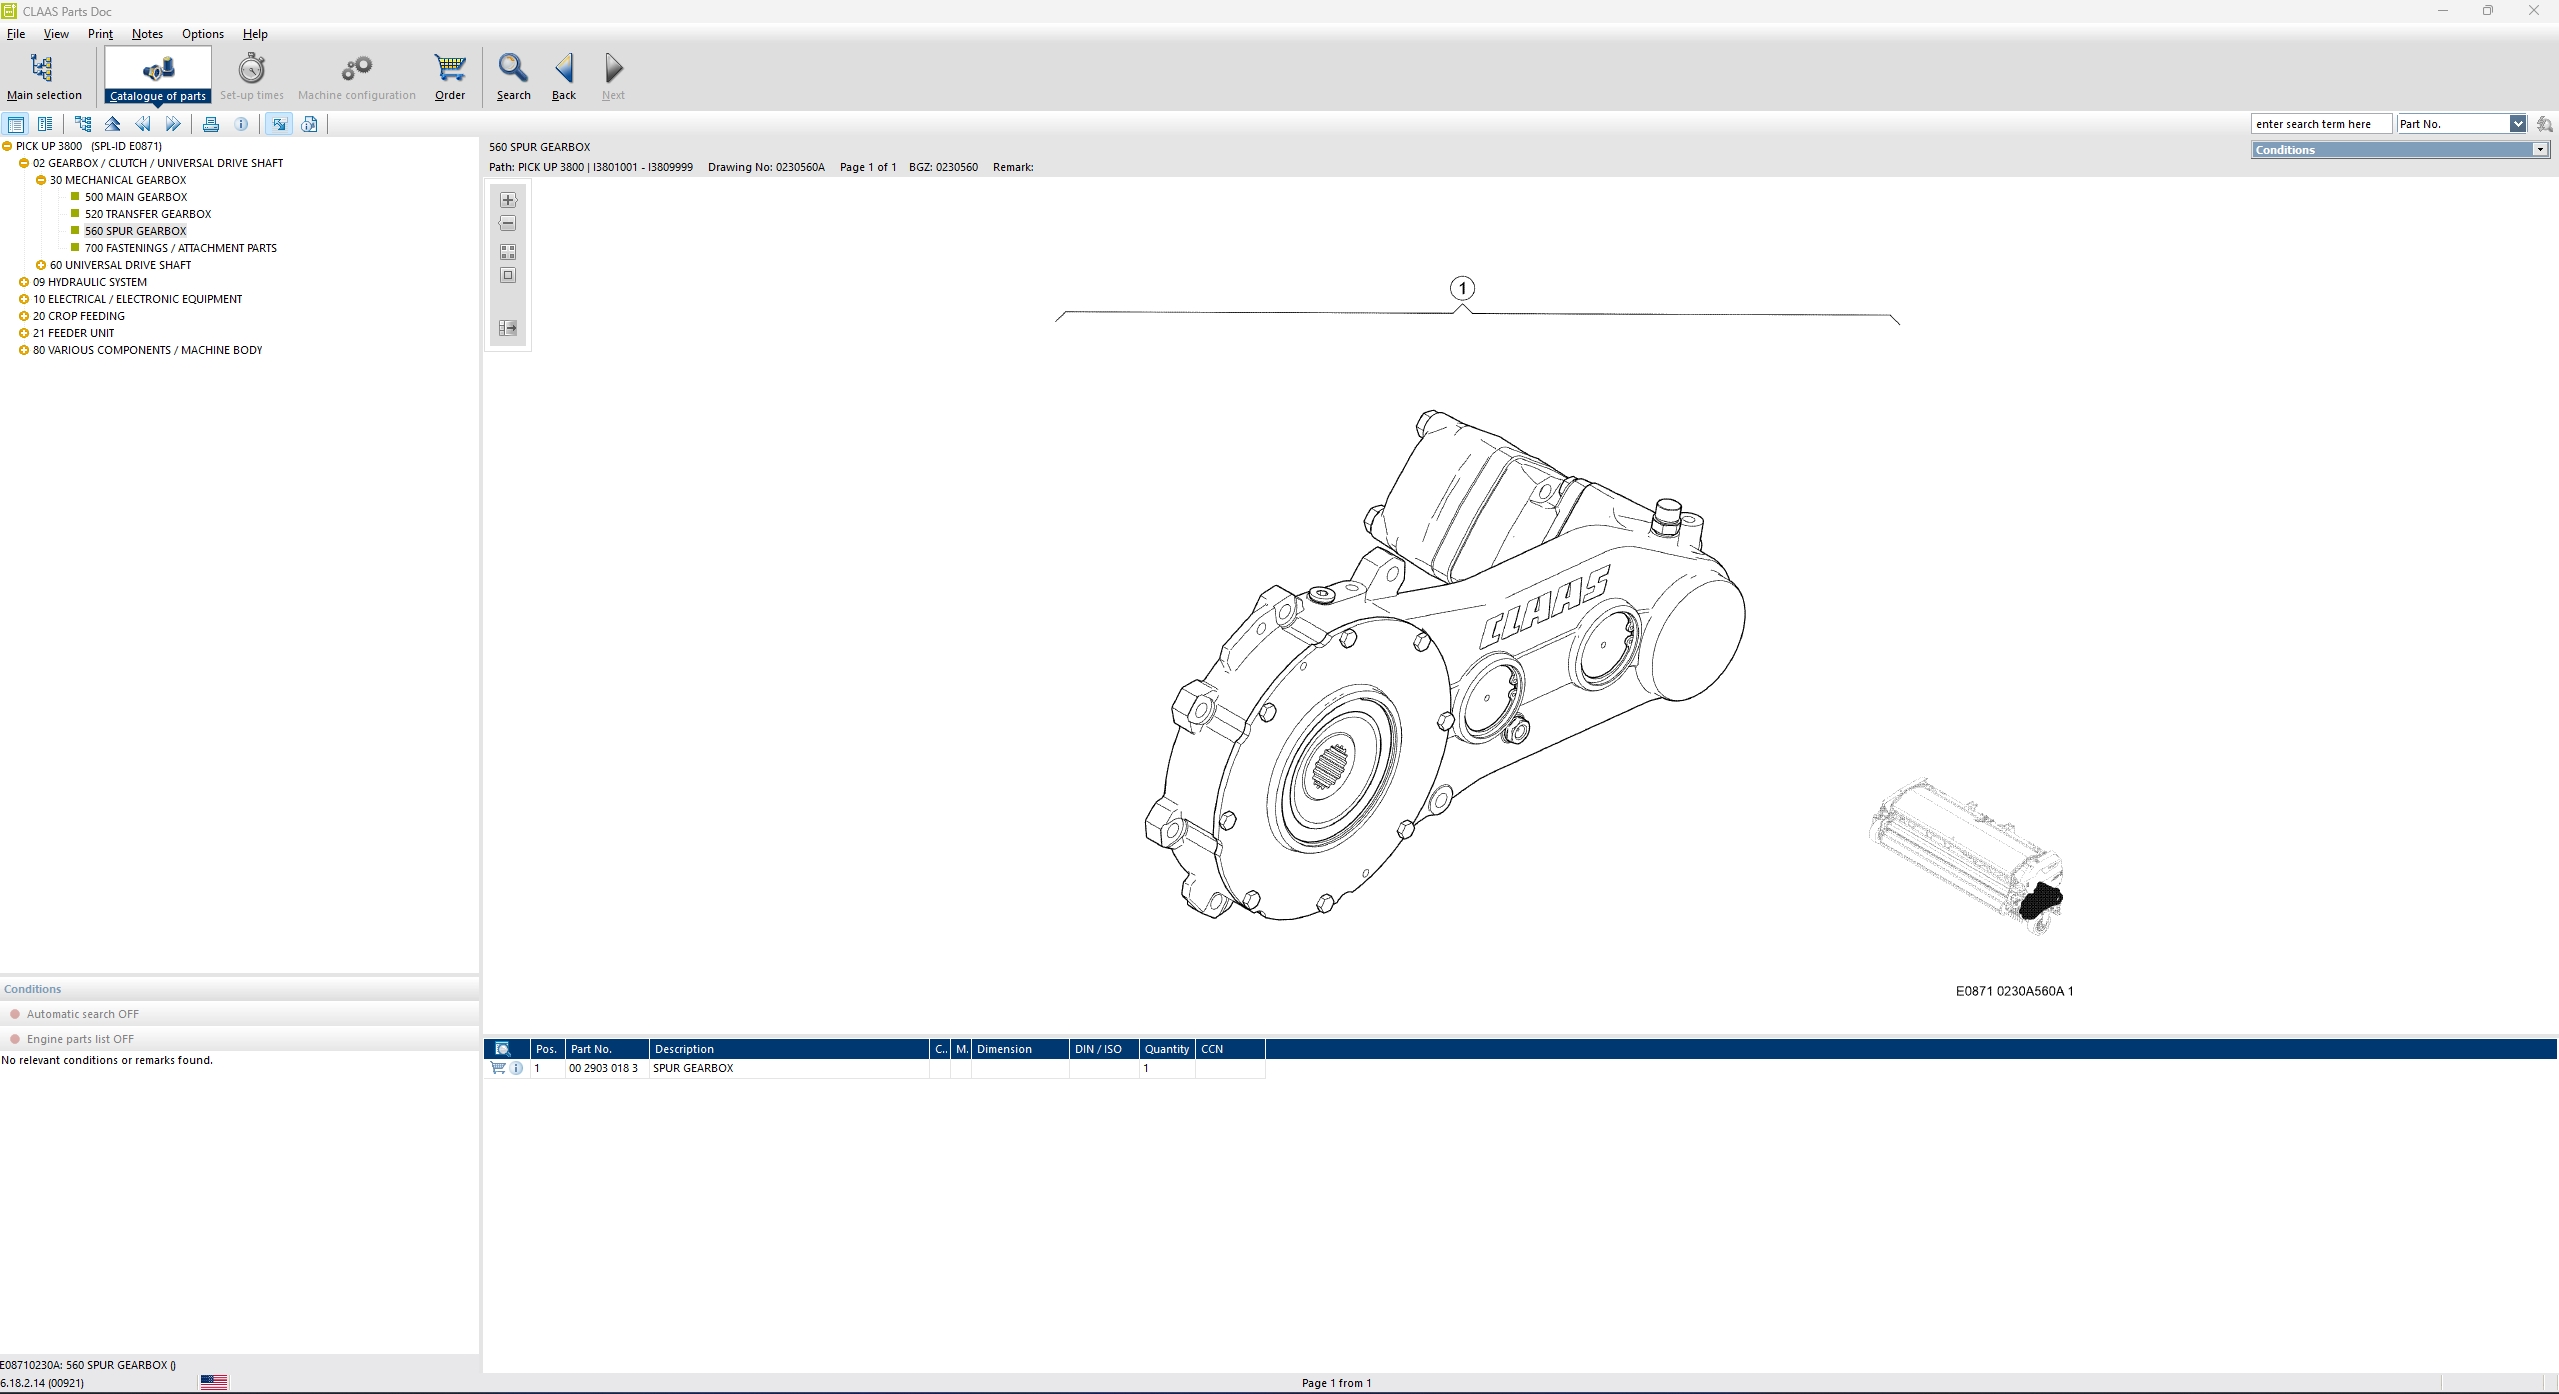
Task: Click the four-squares drawing view icon
Action: click(x=508, y=252)
